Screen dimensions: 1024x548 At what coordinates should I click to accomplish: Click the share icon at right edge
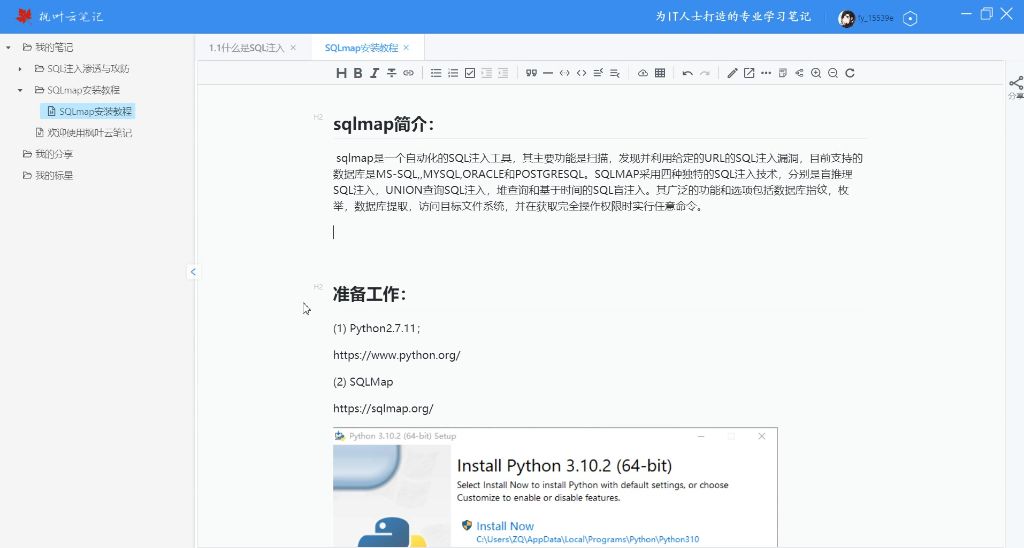point(1016,84)
